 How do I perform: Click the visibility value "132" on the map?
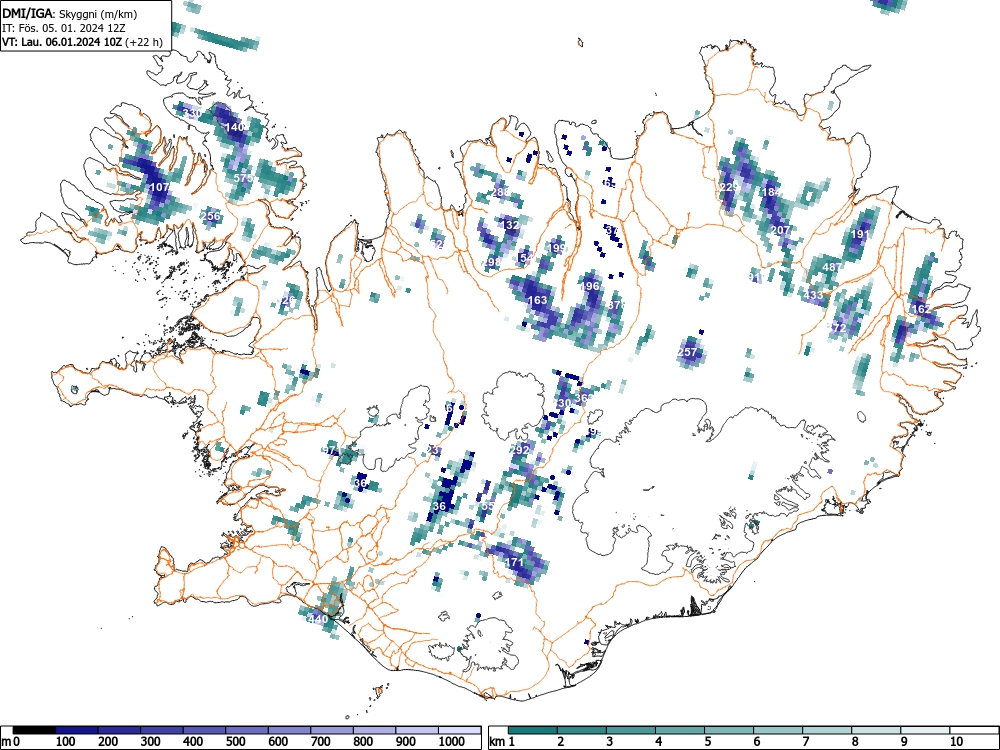point(510,225)
